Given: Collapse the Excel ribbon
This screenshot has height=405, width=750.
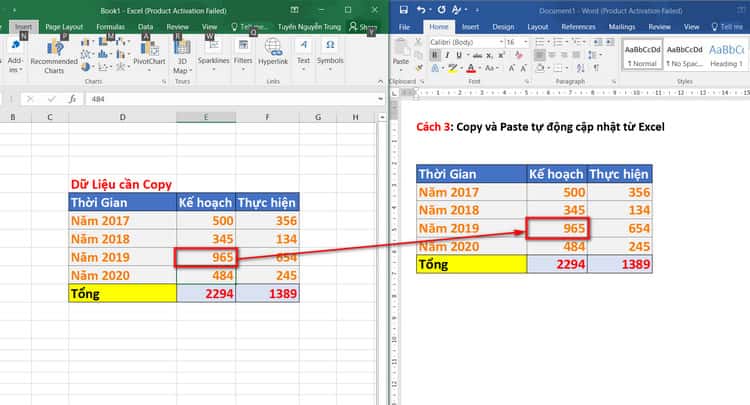Looking at the screenshot, I should [380, 82].
